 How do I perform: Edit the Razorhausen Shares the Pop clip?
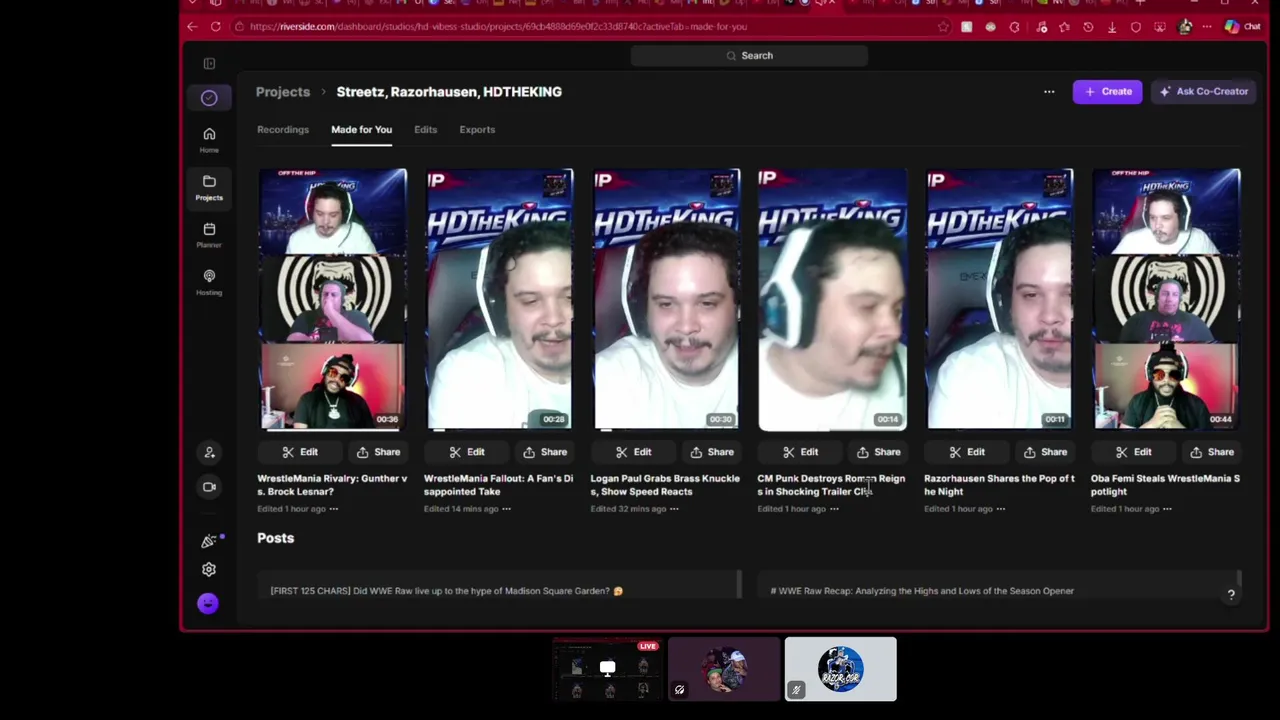967,452
